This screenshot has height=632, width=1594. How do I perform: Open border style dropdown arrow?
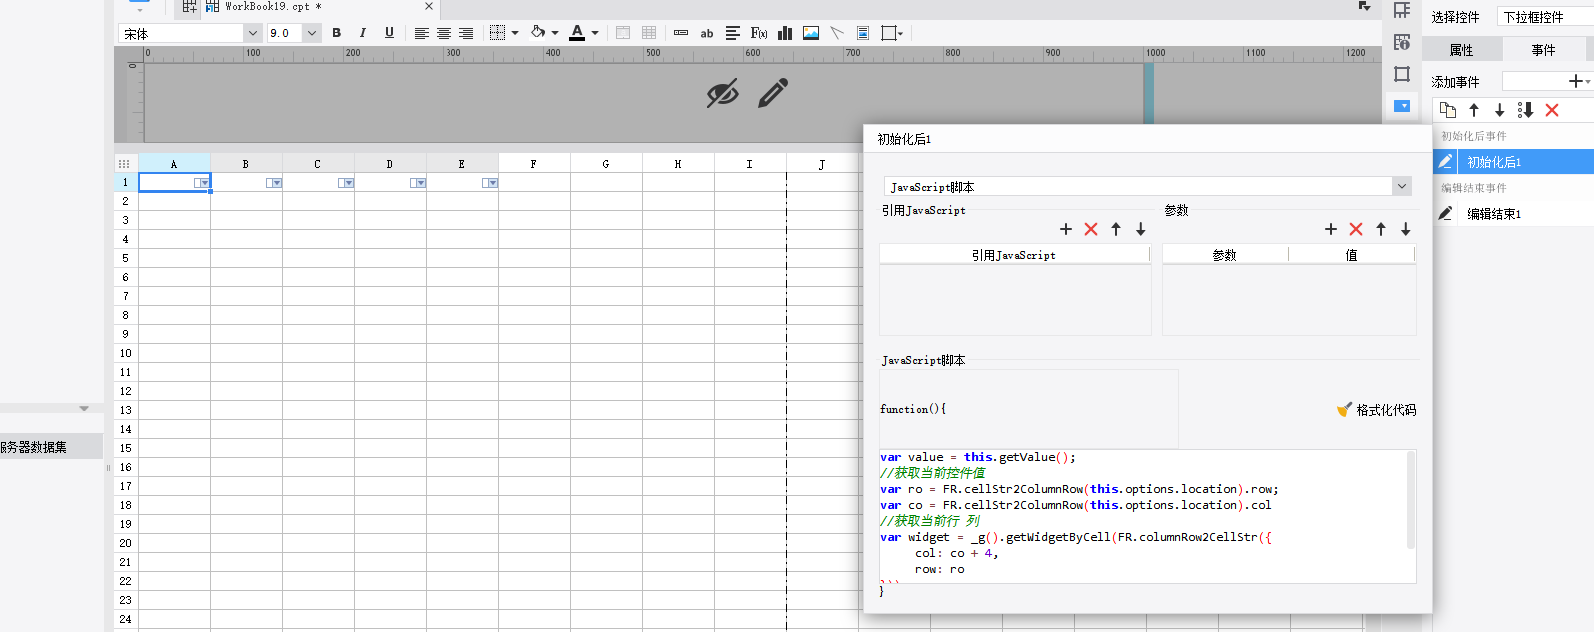[x=515, y=33]
